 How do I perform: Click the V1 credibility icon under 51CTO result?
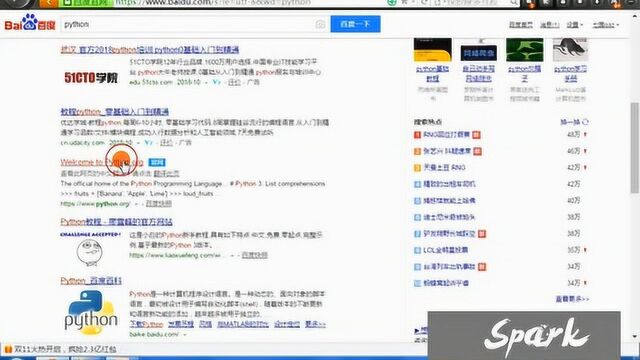[216, 82]
